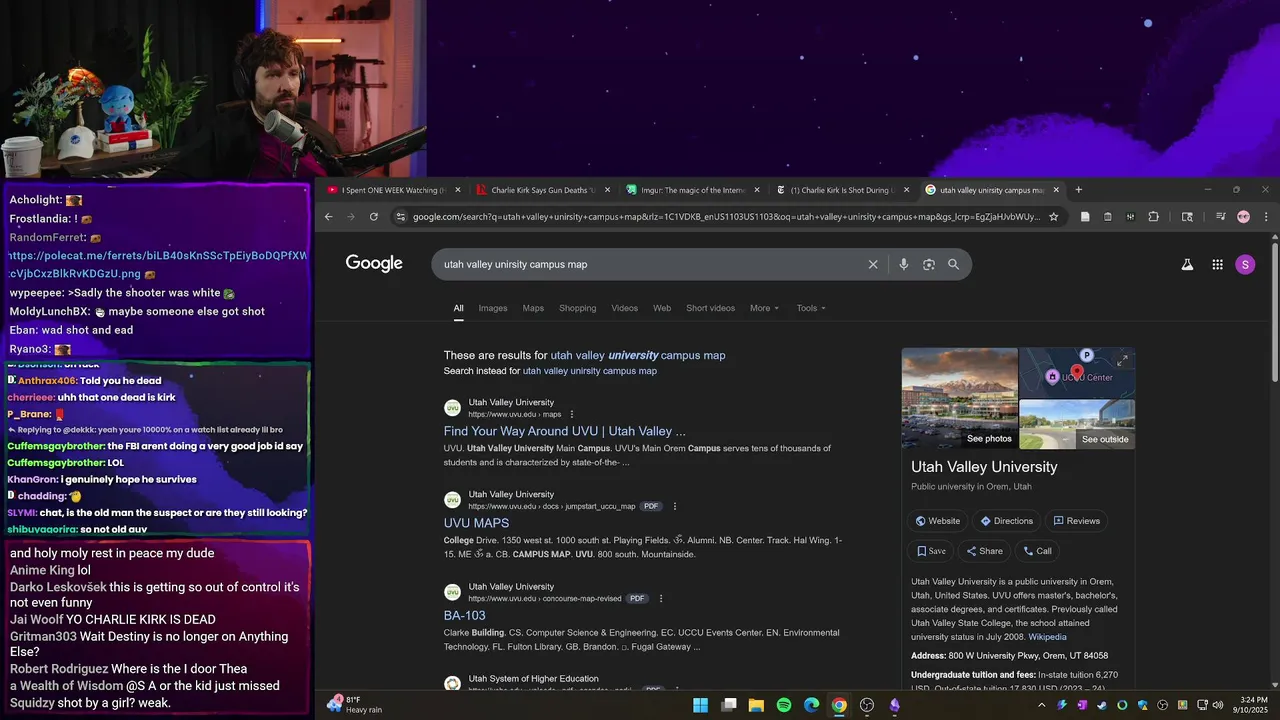Image resolution: width=1280 pixels, height=720 pixels.
Task: Open Wikipedia link in university description
Action: [1047, 637]
